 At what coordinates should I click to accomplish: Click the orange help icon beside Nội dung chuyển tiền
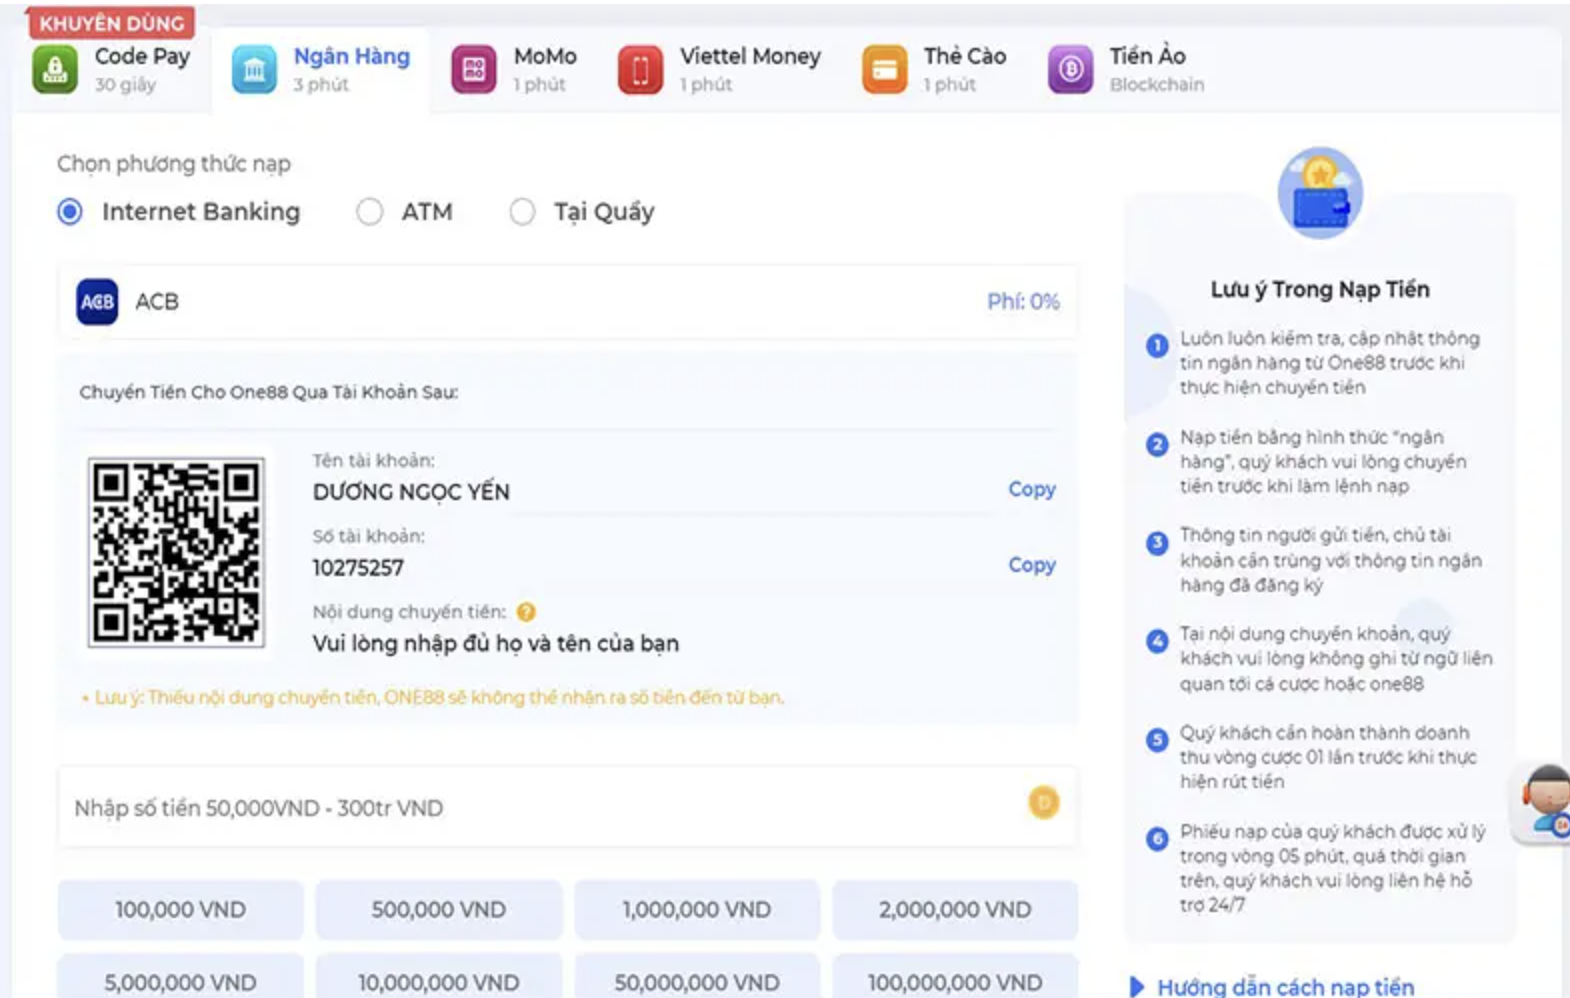point(526,612)
